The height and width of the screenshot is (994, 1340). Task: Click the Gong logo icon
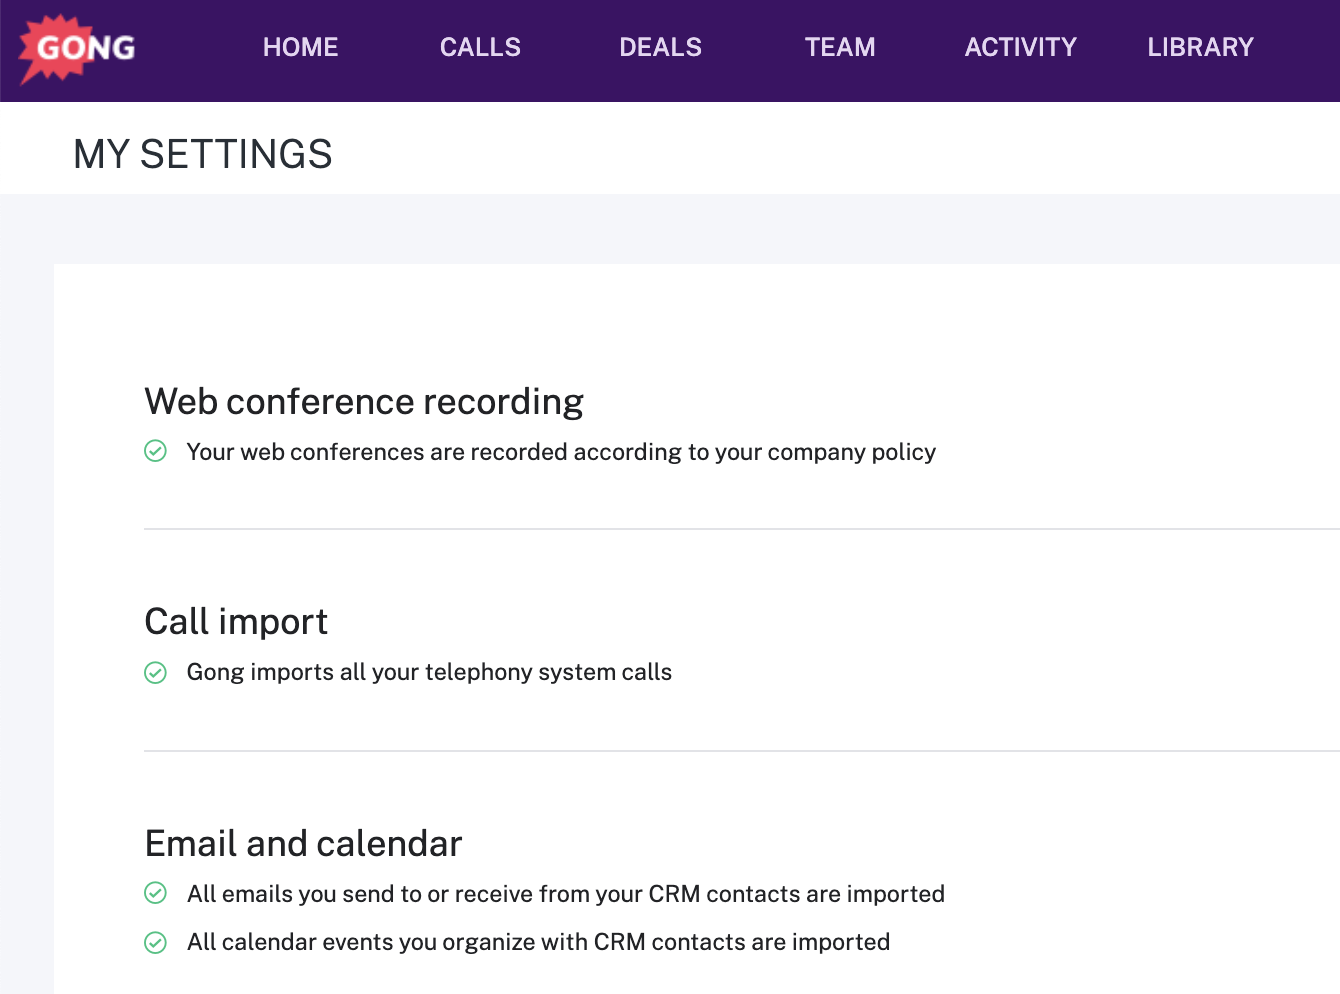(x=75, y=46)
